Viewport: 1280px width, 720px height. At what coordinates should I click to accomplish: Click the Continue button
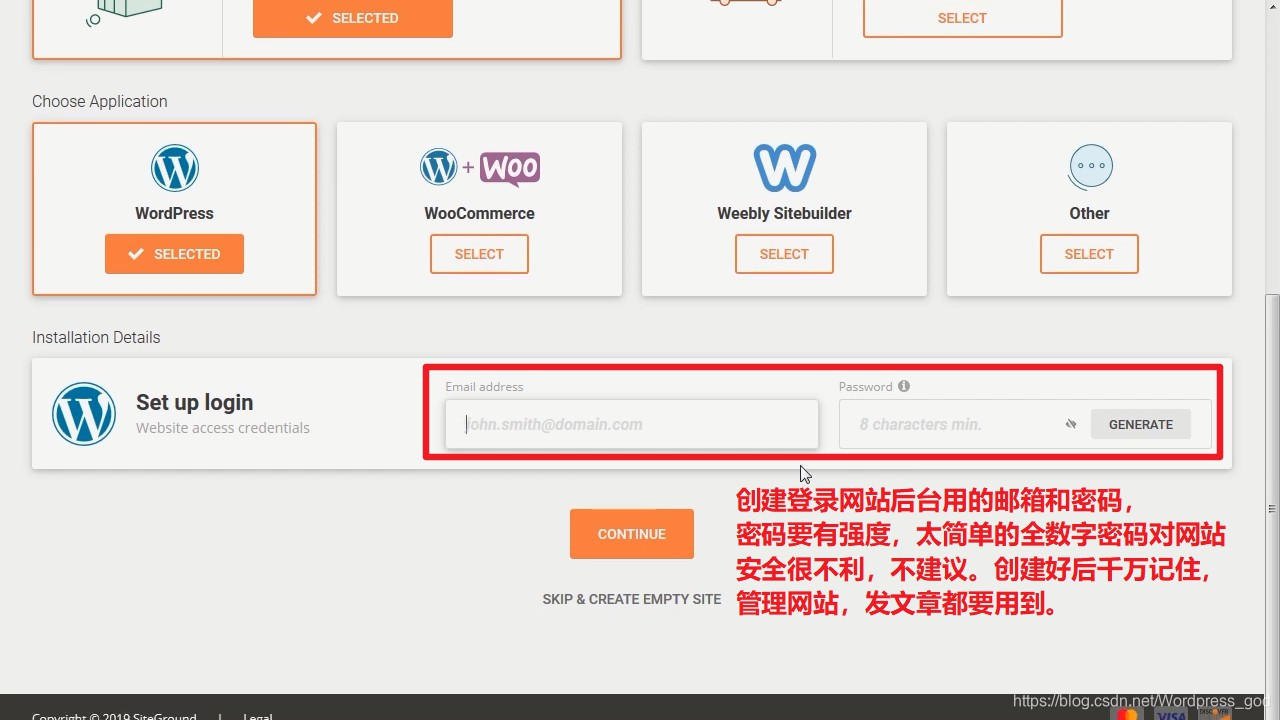click(632, 534)
